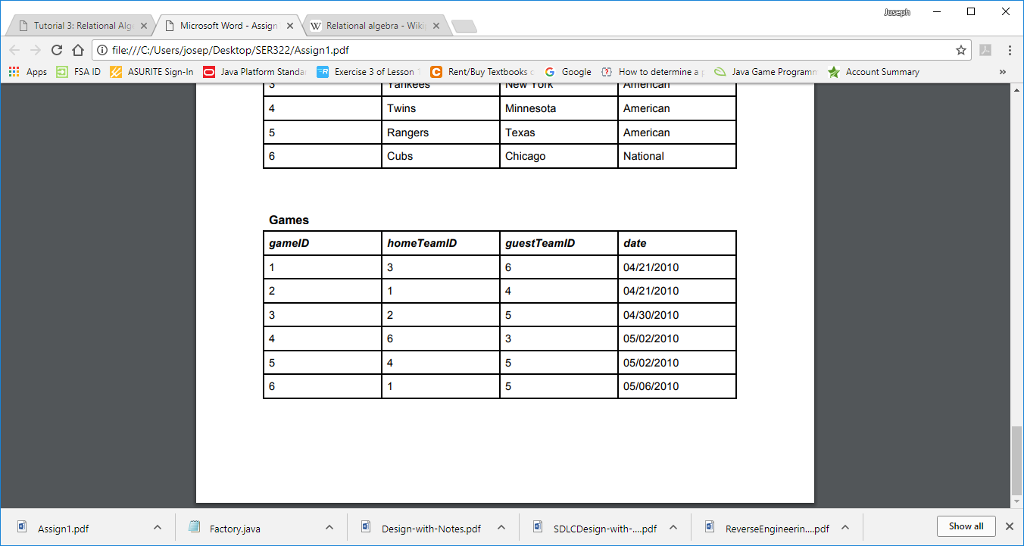Image resolution: width=1024 pixels, height=546 pixels.
Task: Open the Rent/Buy Textbooks bookmark
Action: pyautogui.click(x=482, y=72)
